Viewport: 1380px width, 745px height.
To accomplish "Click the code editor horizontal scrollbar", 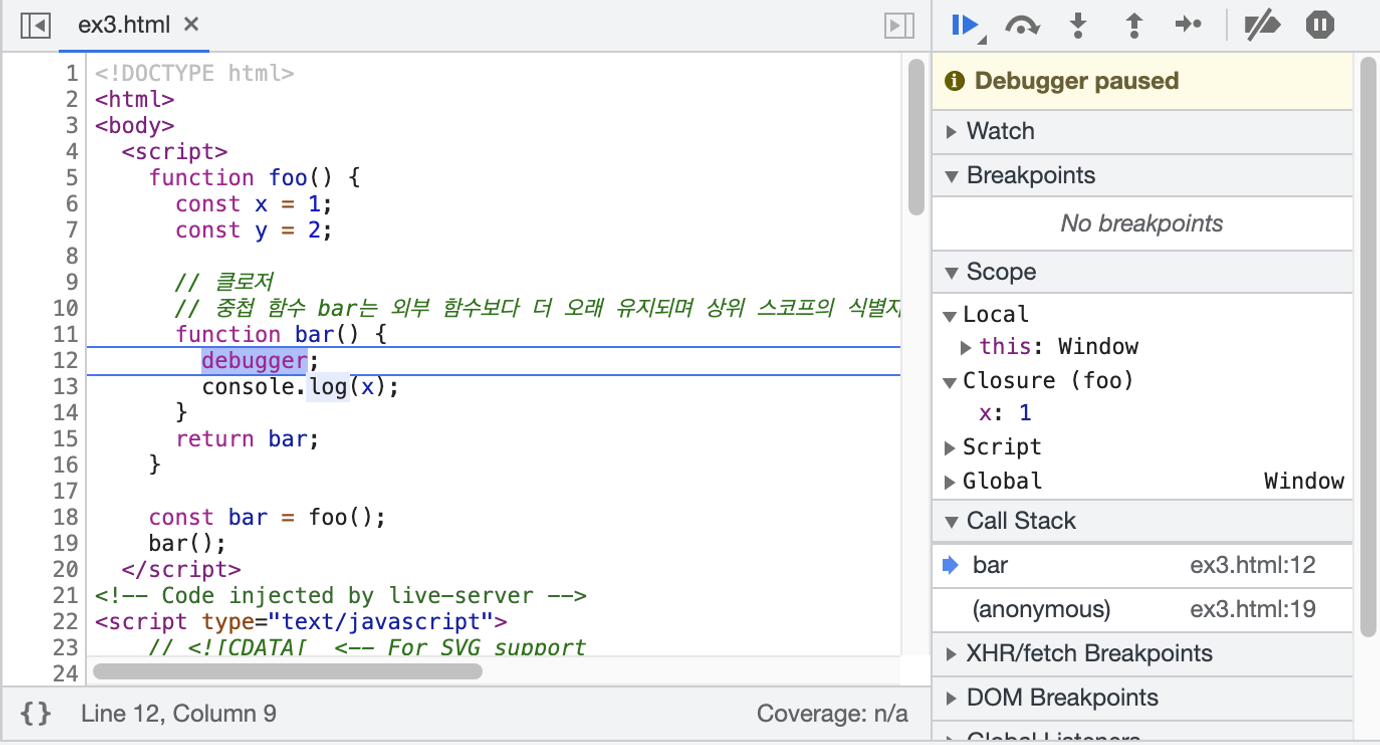I will pyautogui.click(x=288, y=671).
